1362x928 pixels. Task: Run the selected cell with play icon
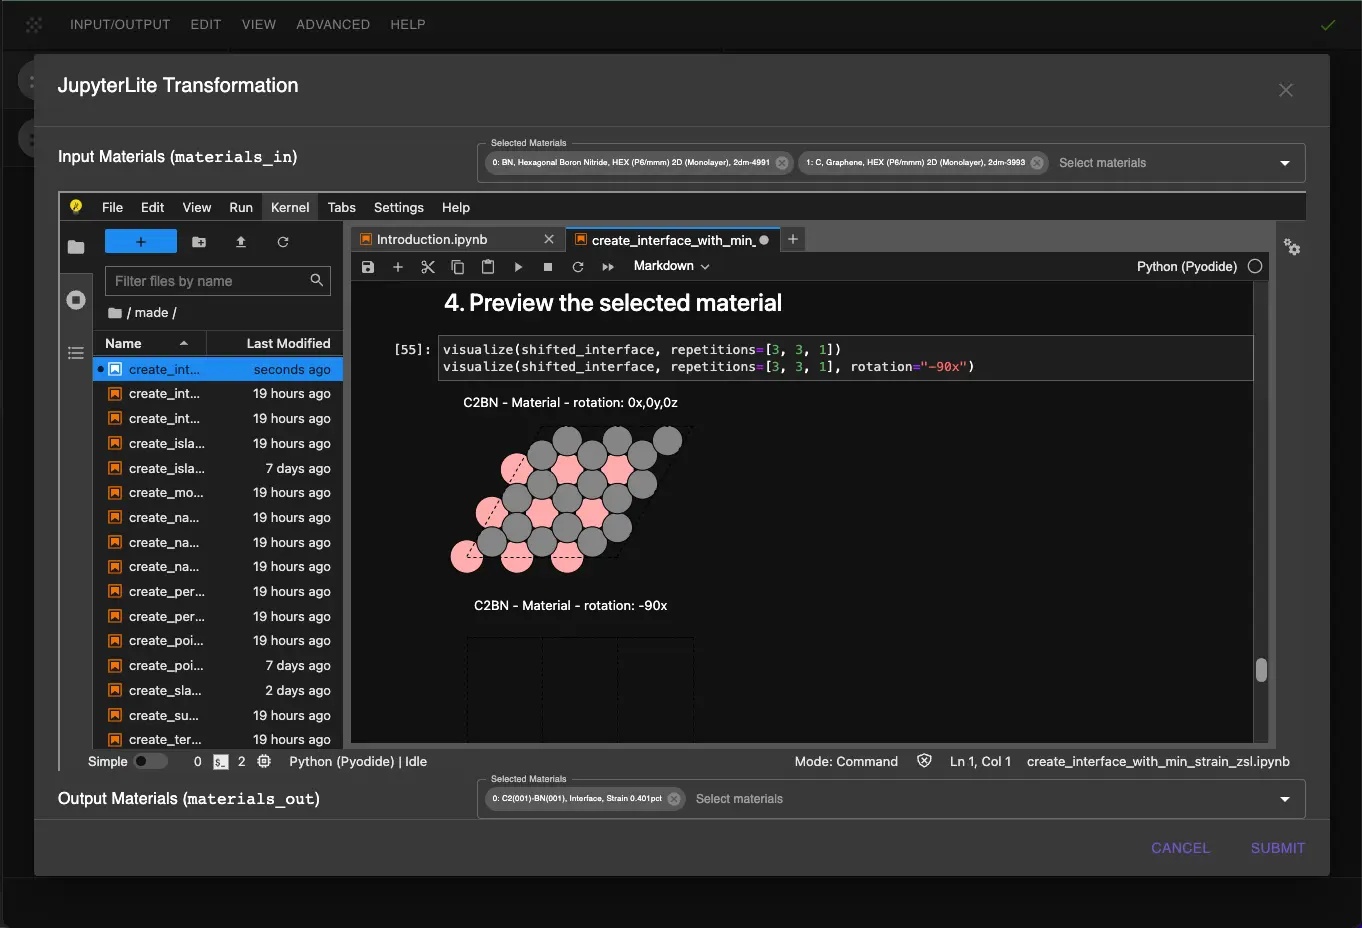(x=518, y=267)
